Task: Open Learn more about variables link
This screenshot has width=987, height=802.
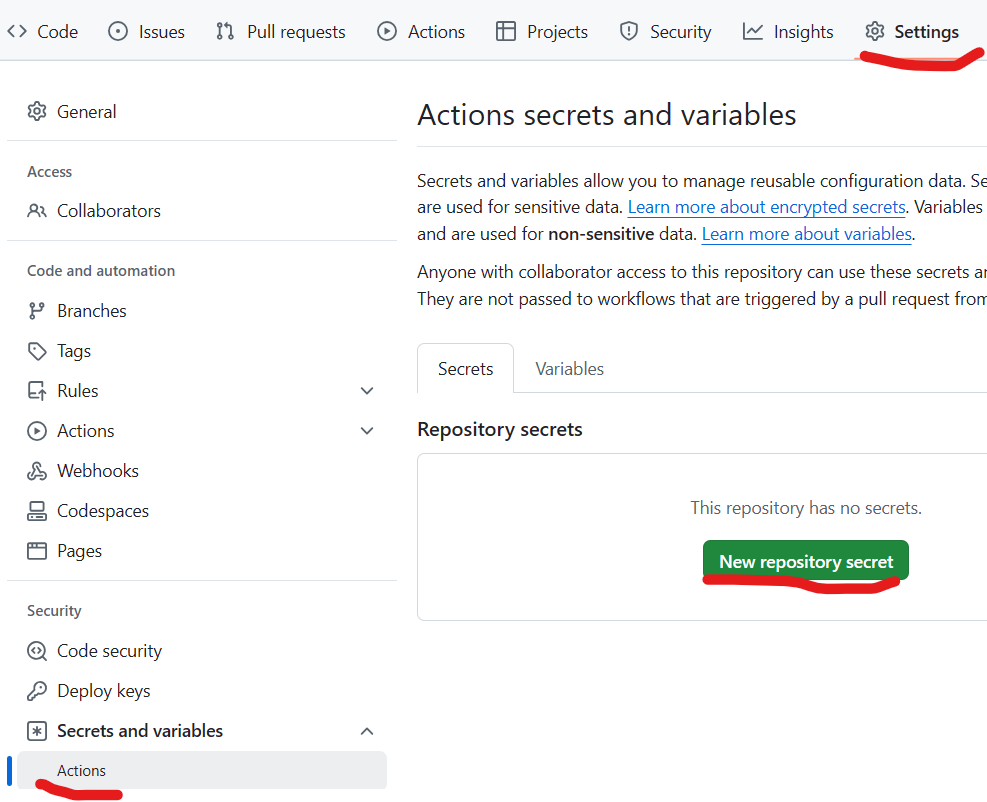Action: point(807,234)
